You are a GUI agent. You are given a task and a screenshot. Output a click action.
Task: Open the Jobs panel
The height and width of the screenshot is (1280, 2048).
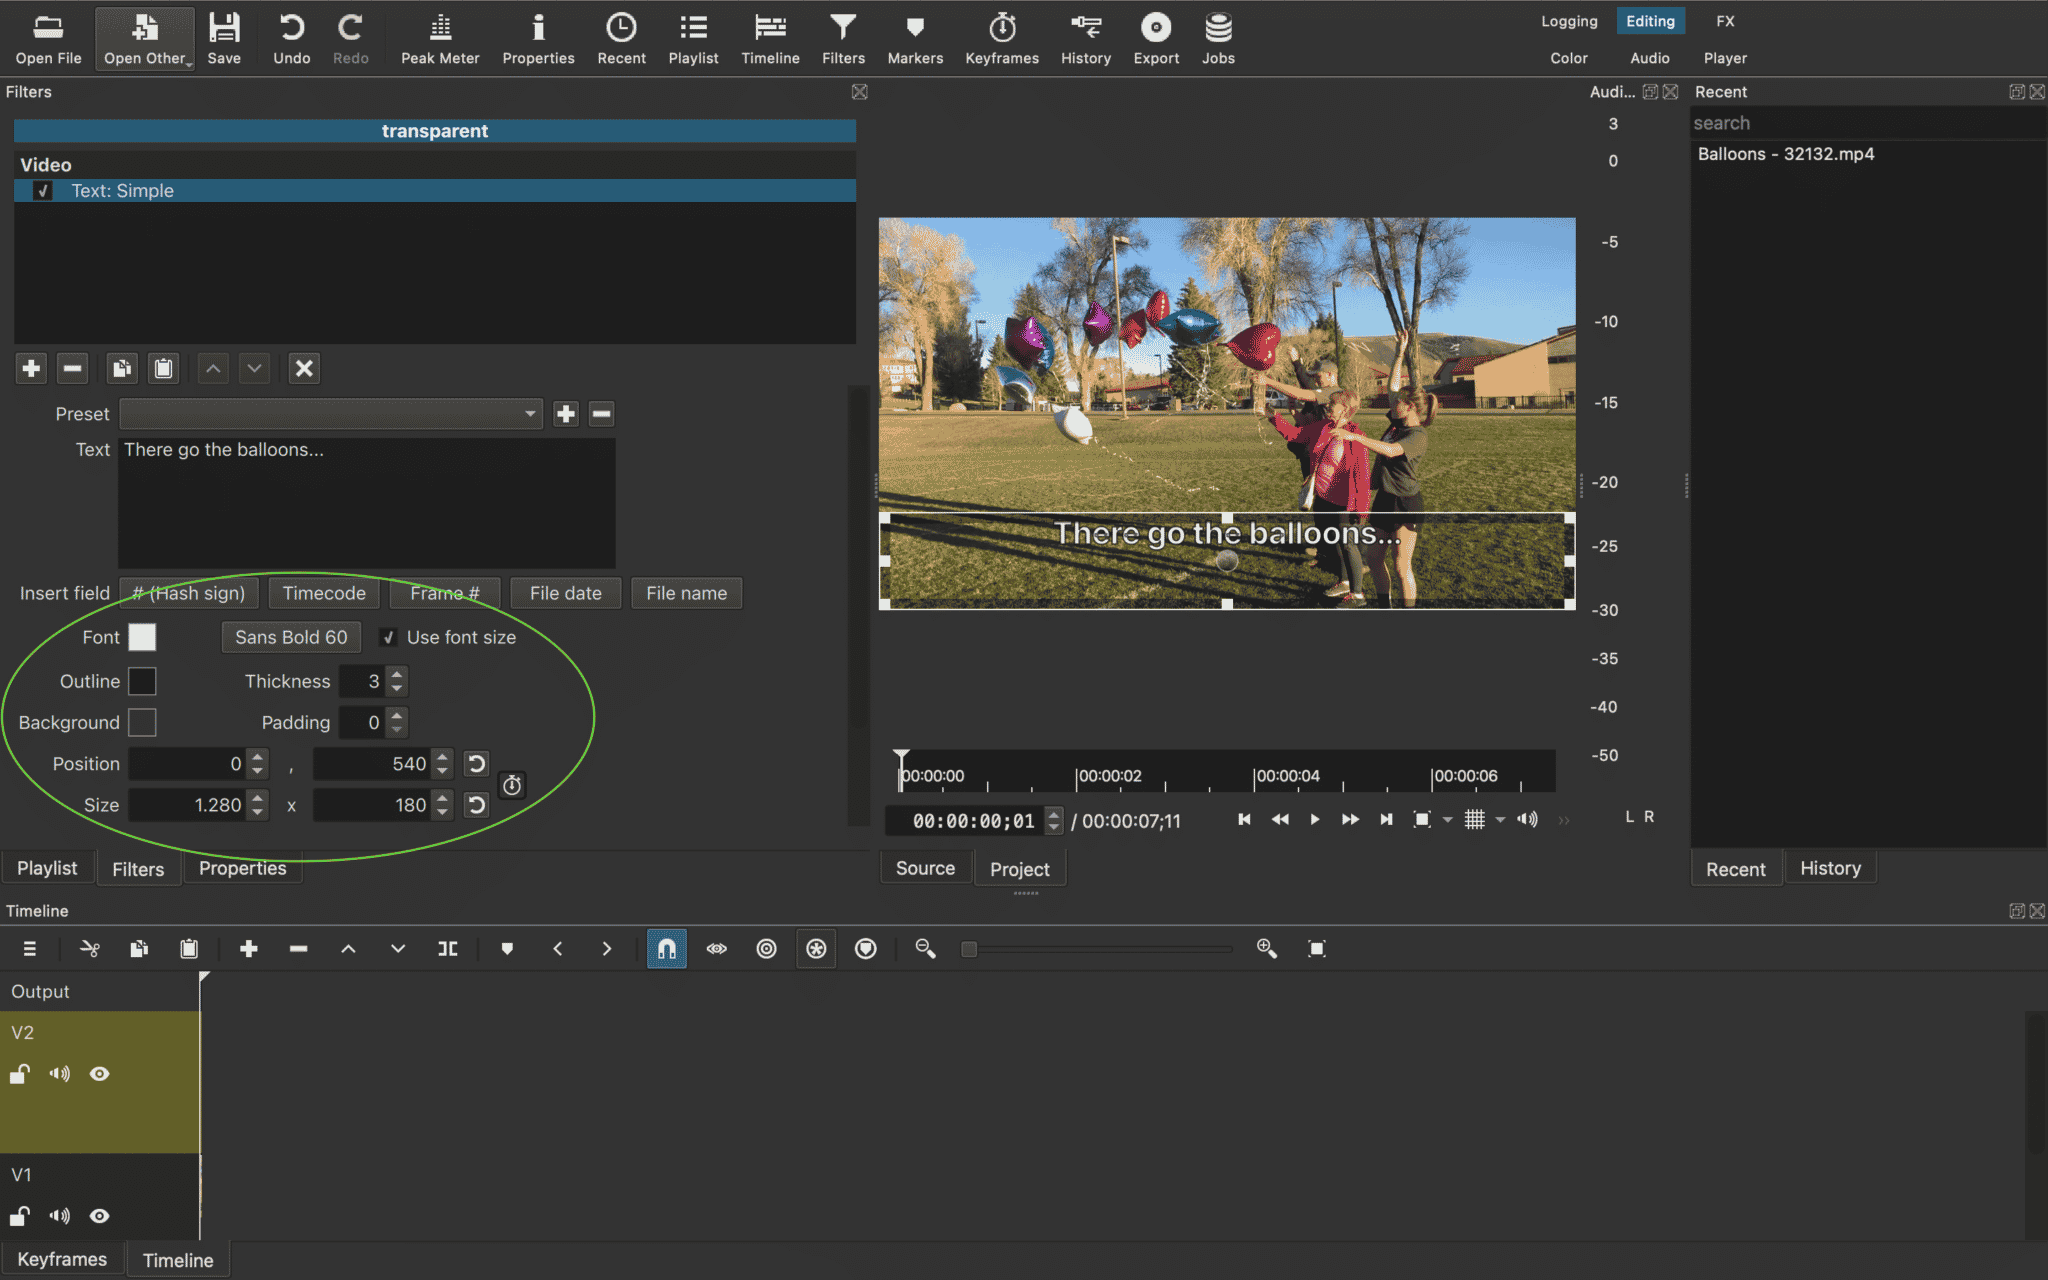coord(1218,38)
